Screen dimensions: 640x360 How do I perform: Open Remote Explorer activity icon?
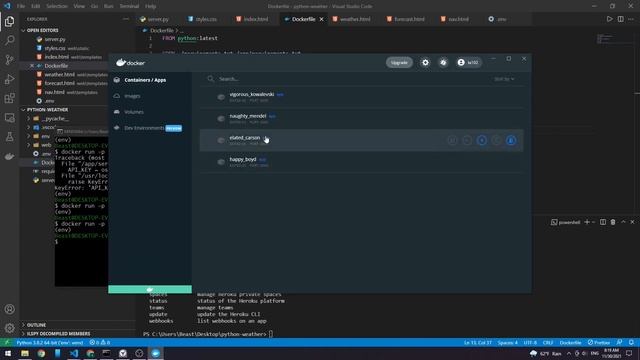(9, 118)
